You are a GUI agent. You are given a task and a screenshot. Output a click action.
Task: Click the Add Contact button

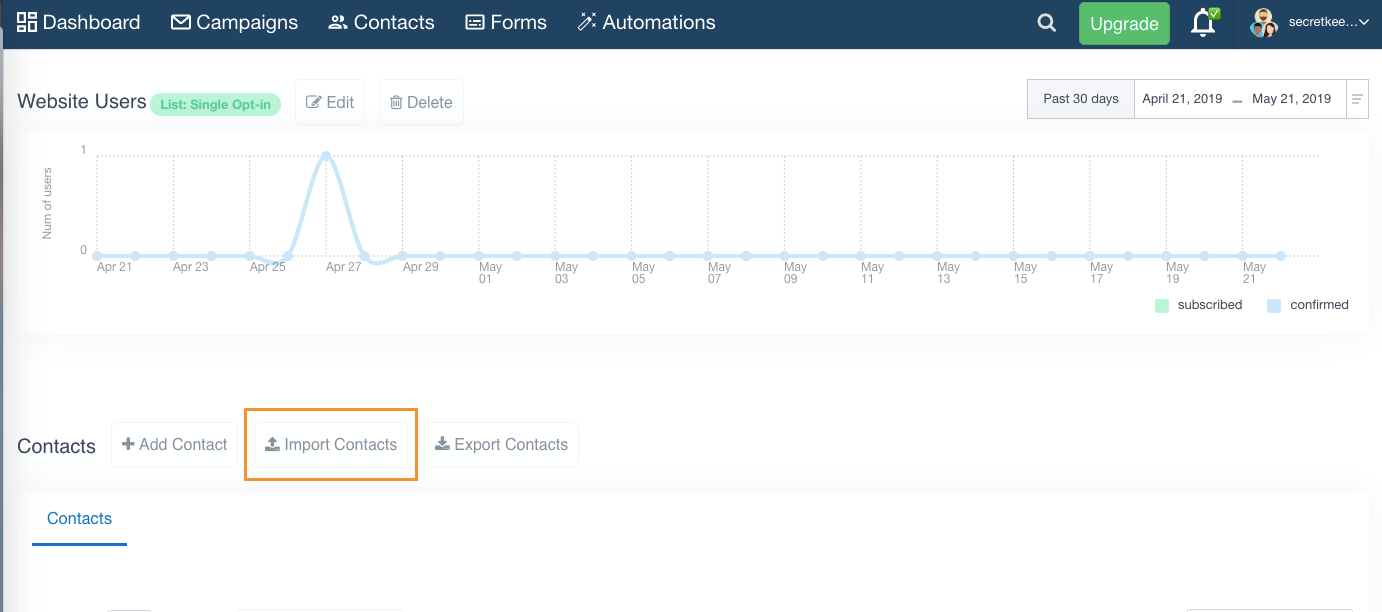pyautogui.click(x=174, y=445)
